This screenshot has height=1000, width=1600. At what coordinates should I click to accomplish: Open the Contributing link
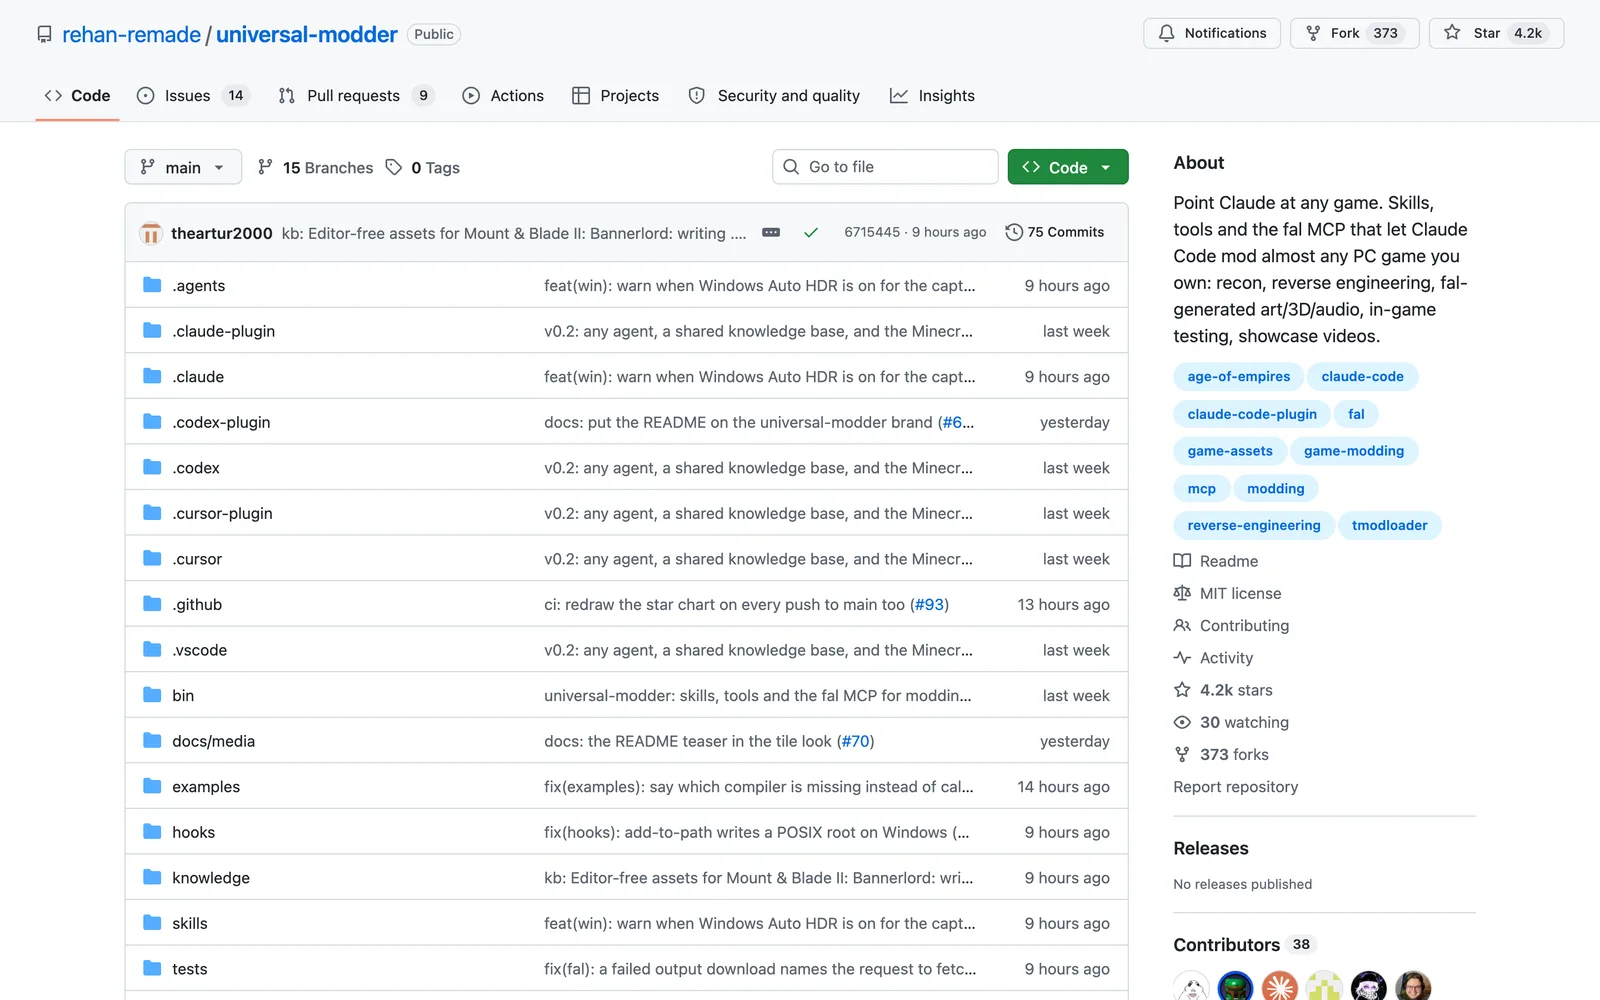1231,626
